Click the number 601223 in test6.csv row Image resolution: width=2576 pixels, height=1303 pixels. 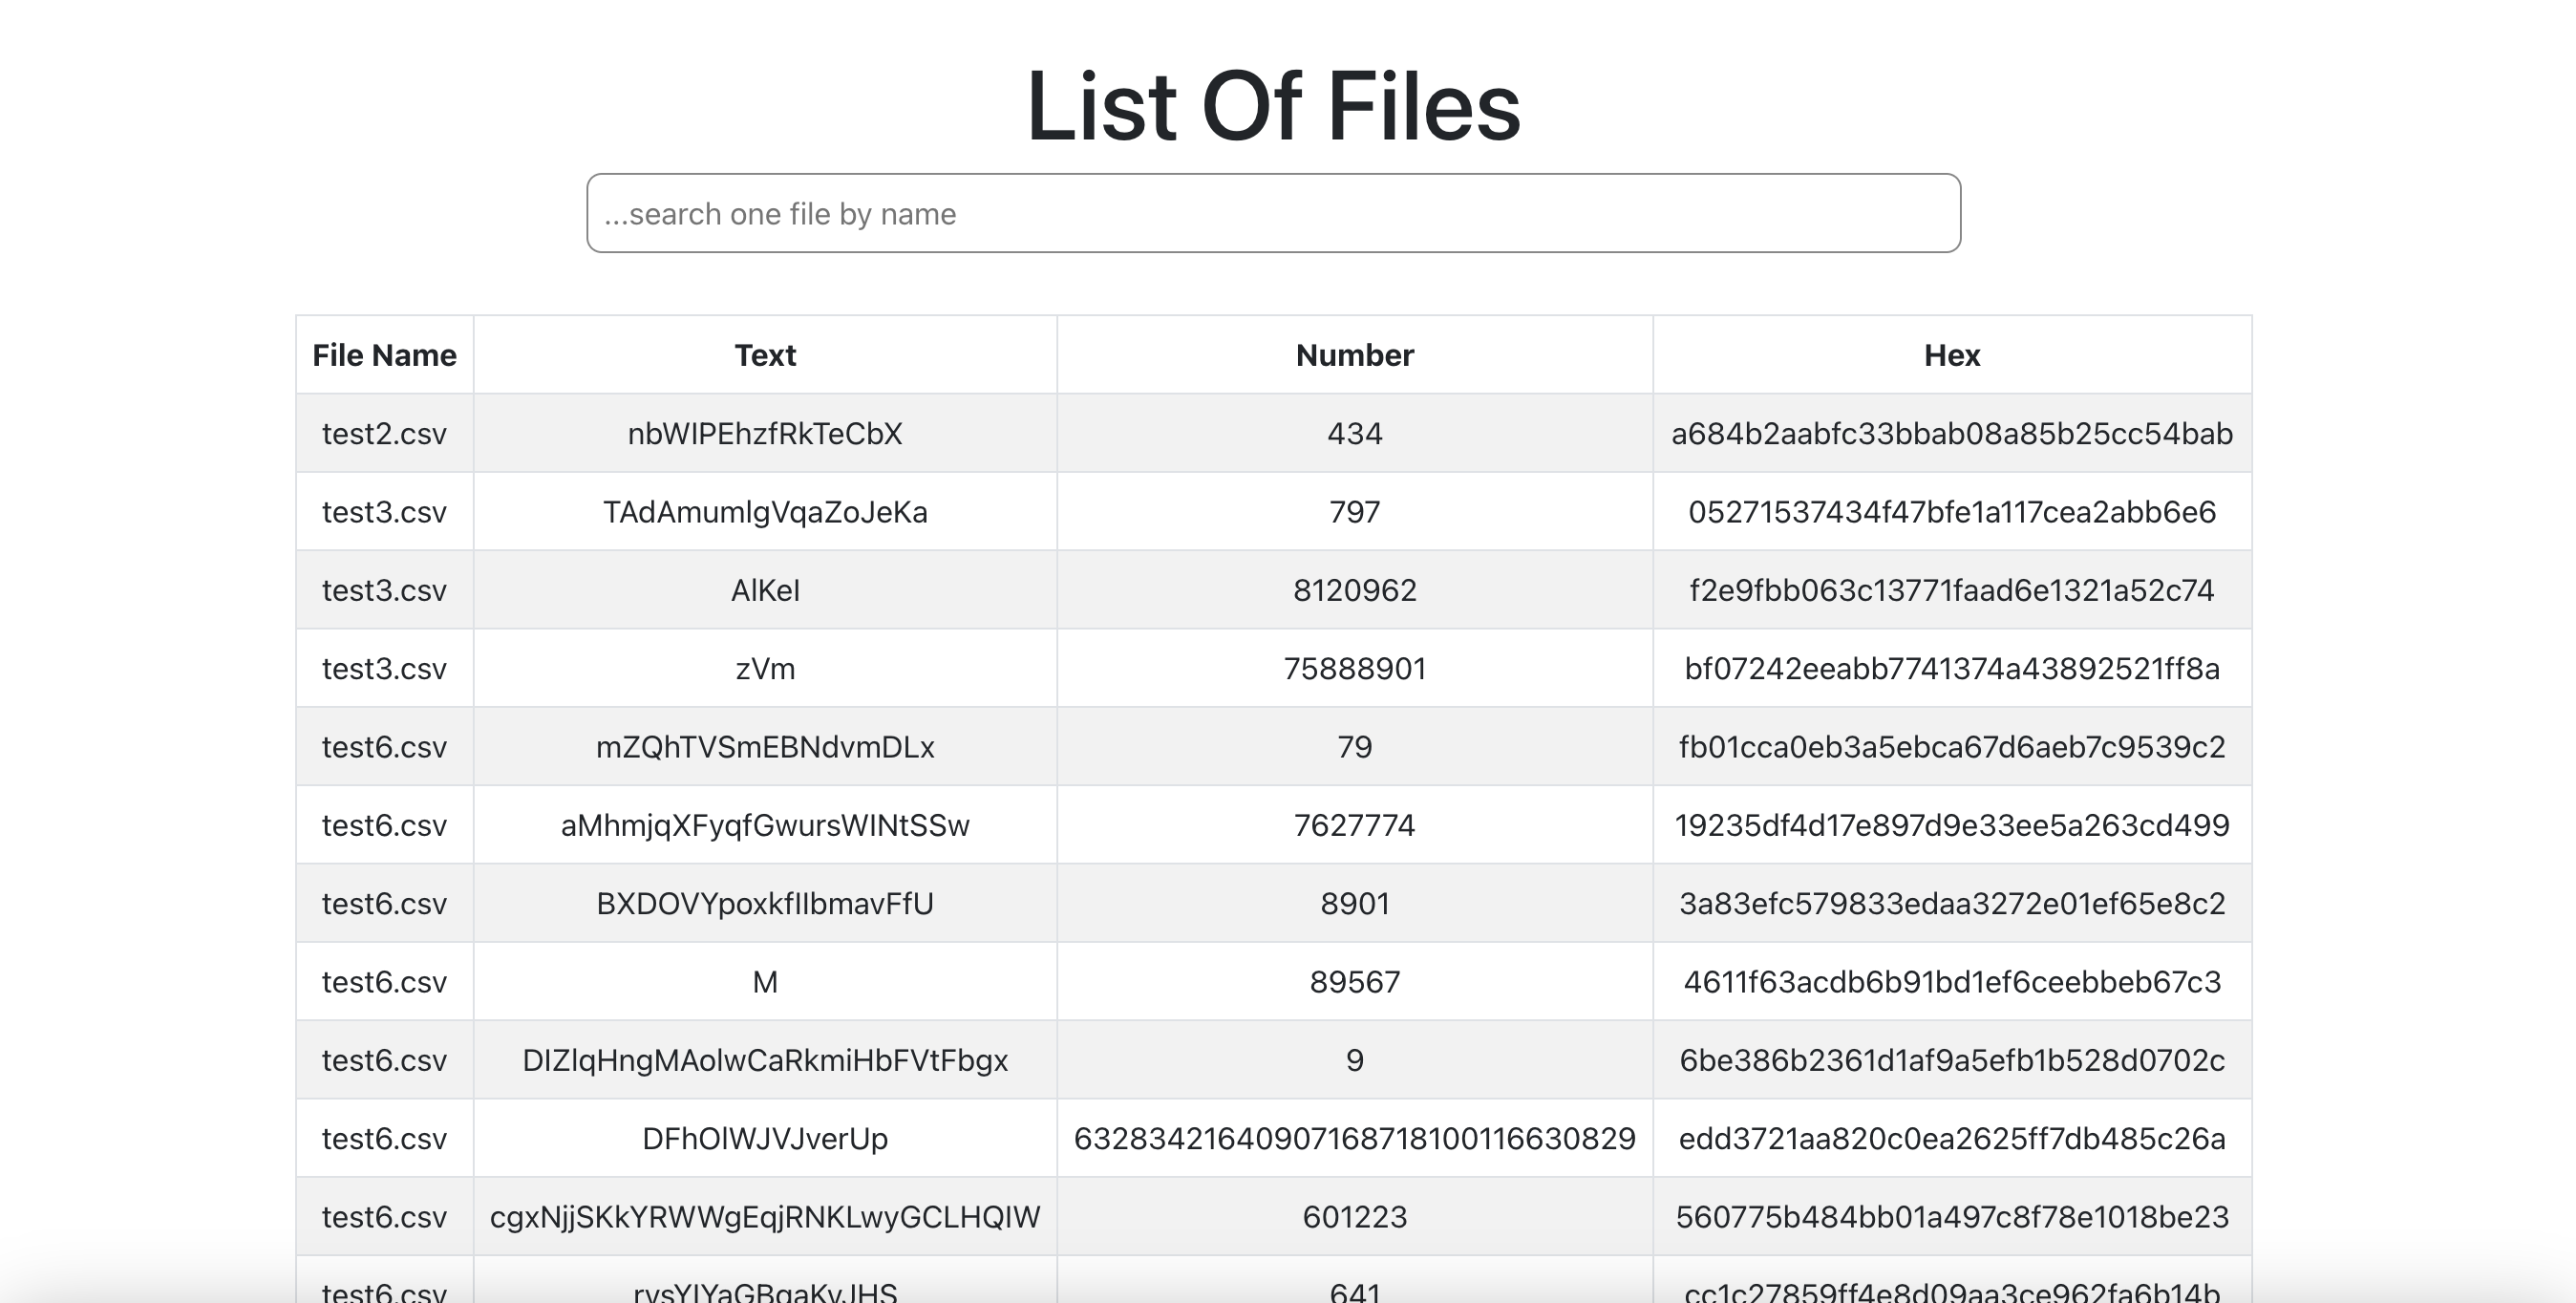(x=1352, y=1217)
